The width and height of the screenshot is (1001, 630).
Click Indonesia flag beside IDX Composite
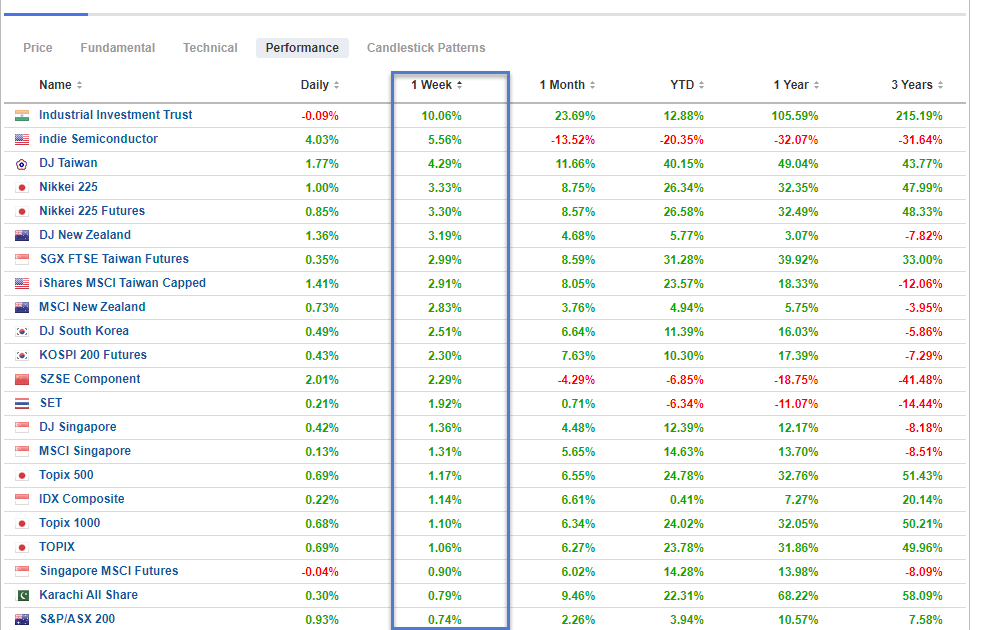[x=22, y=499]
